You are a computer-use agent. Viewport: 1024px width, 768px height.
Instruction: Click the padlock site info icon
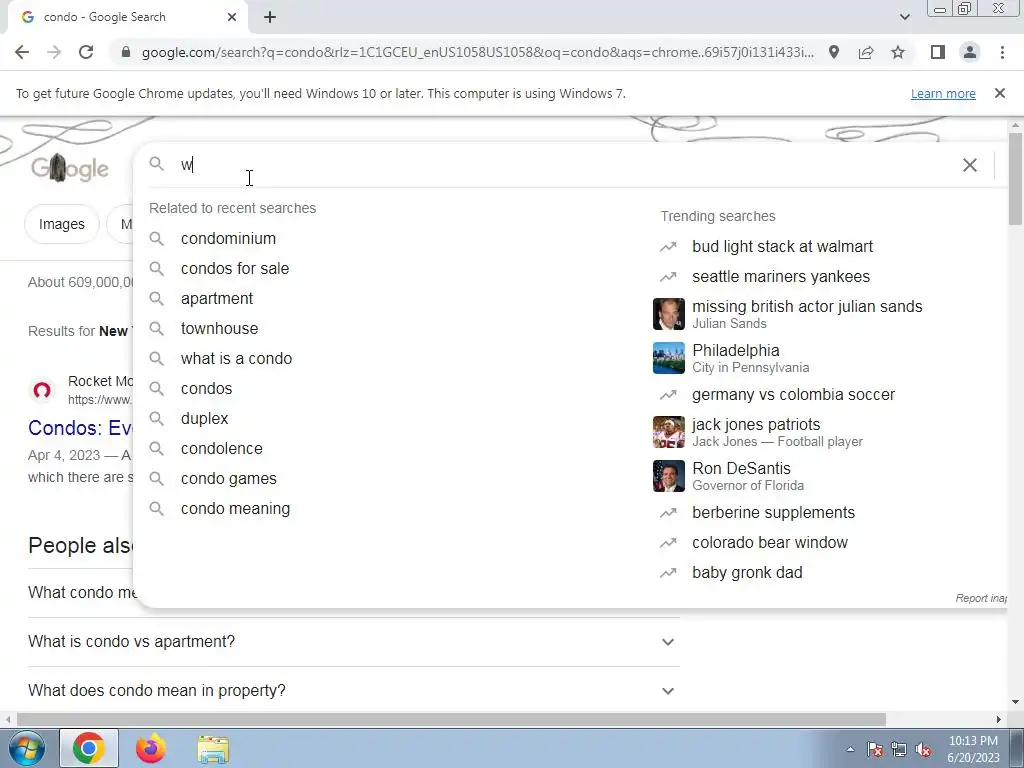[126, 52]
